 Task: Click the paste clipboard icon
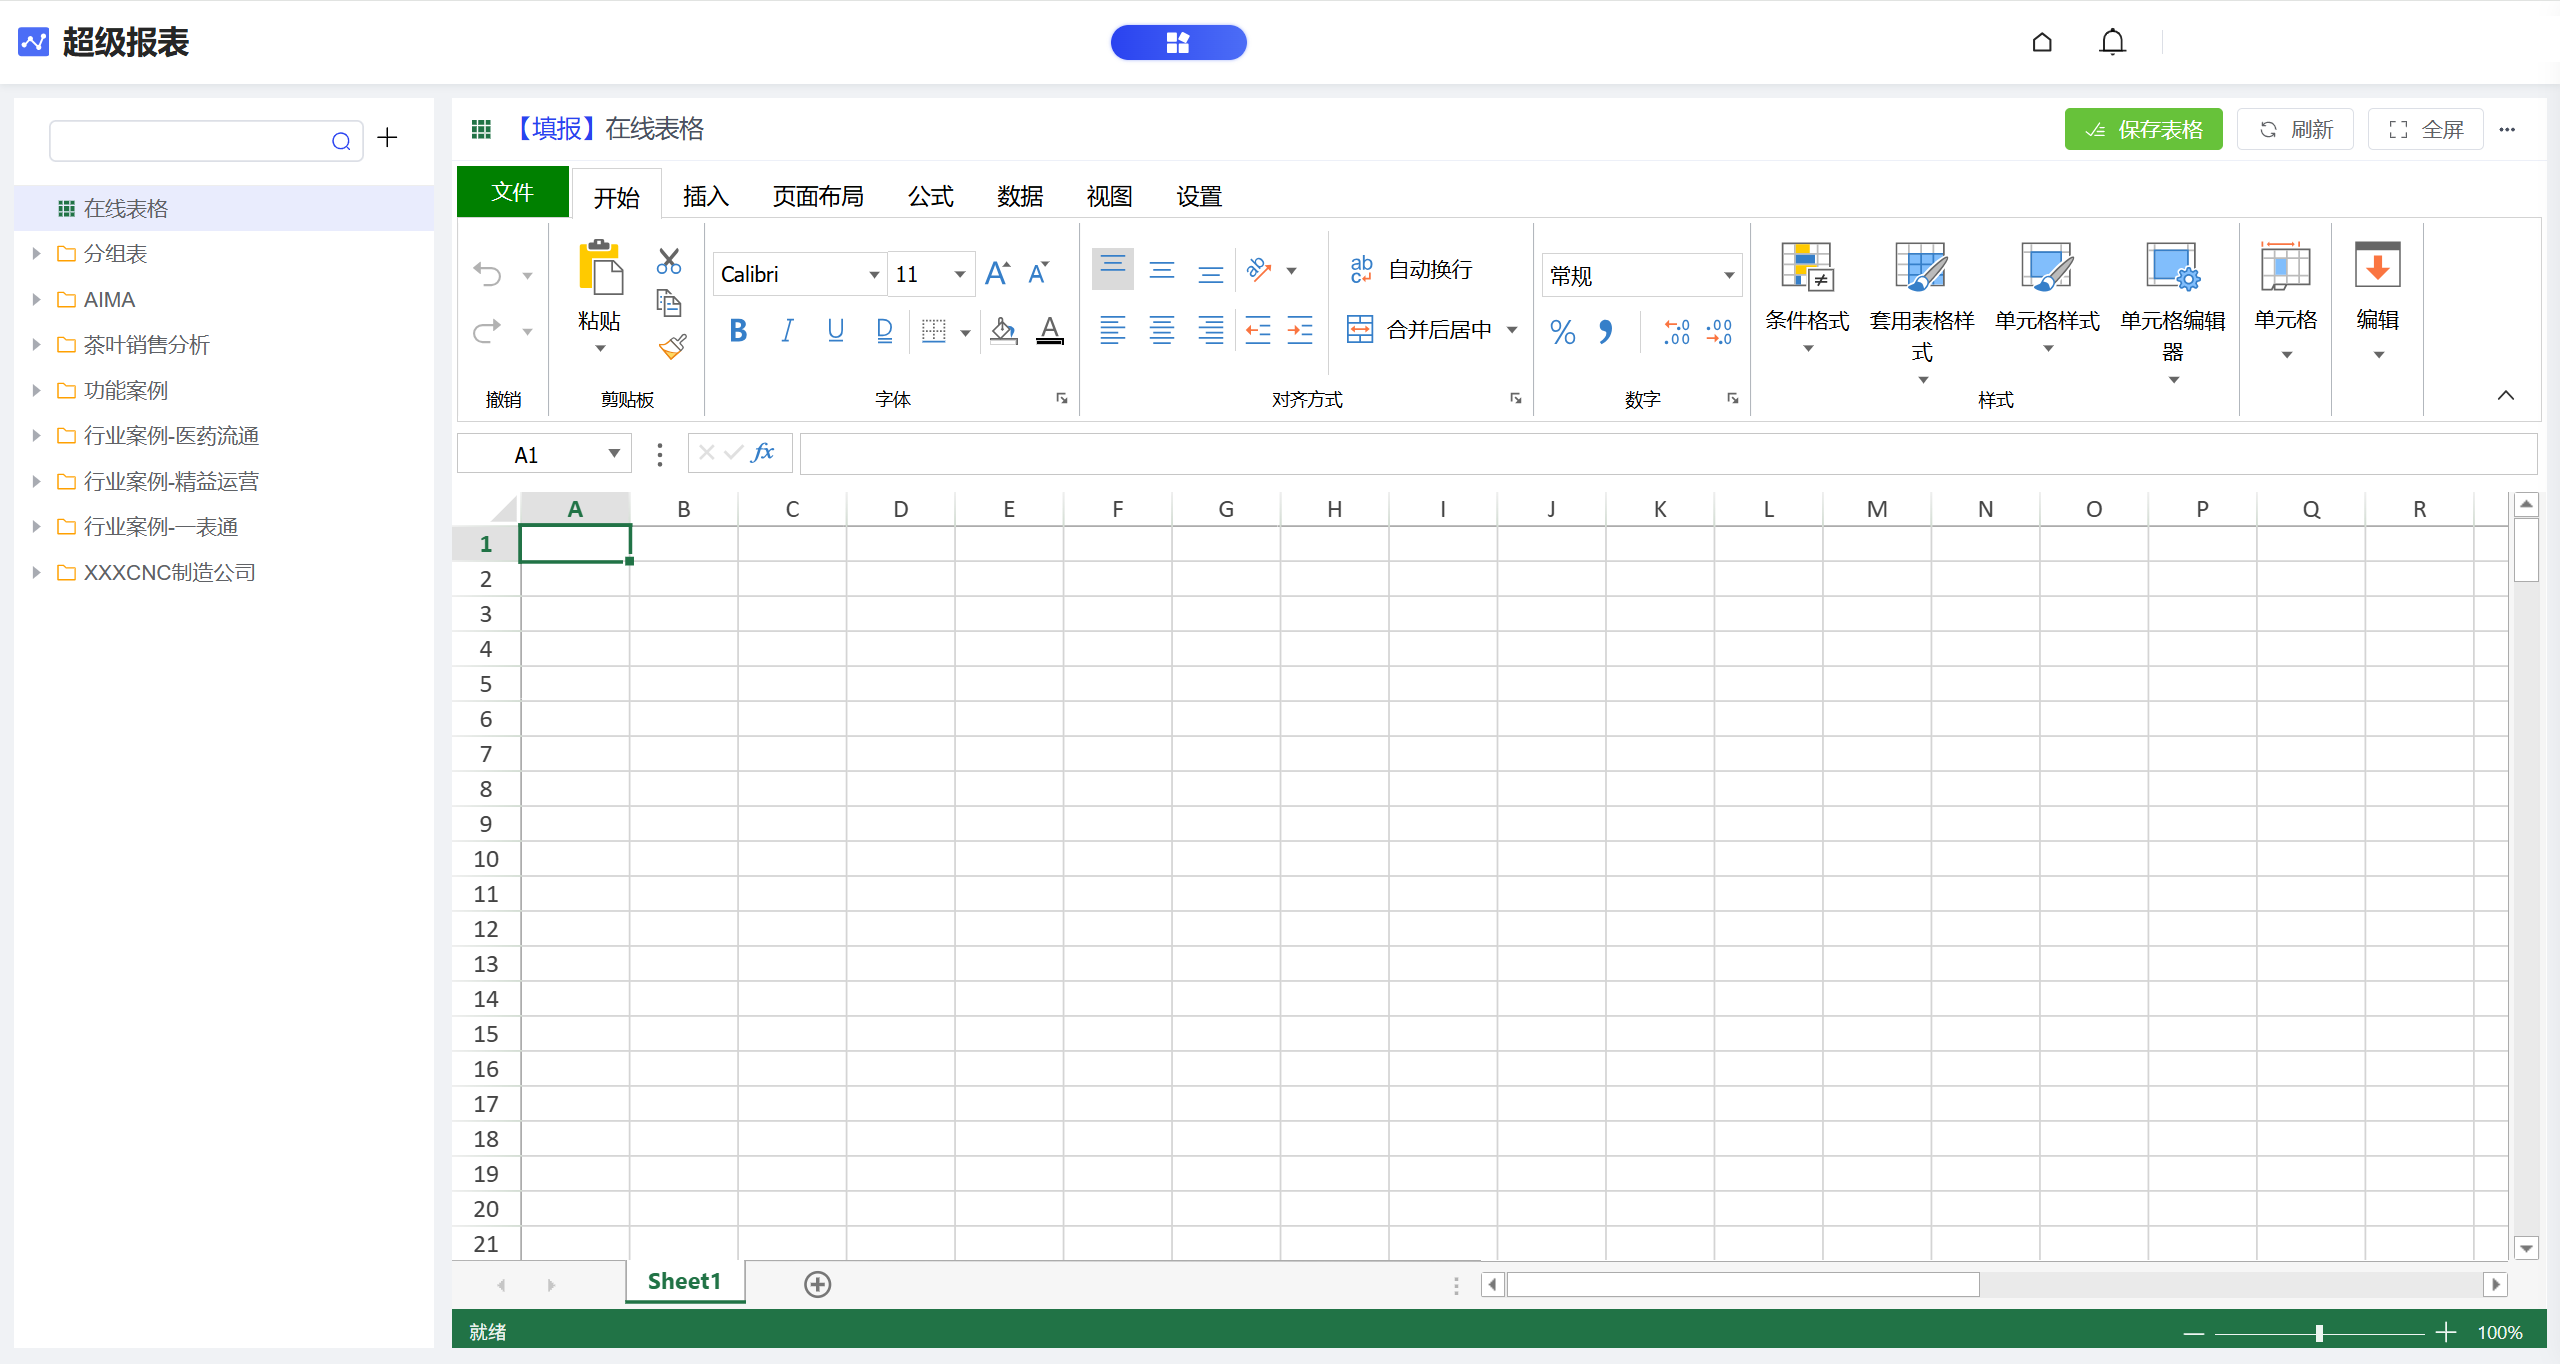coord(600,267)
